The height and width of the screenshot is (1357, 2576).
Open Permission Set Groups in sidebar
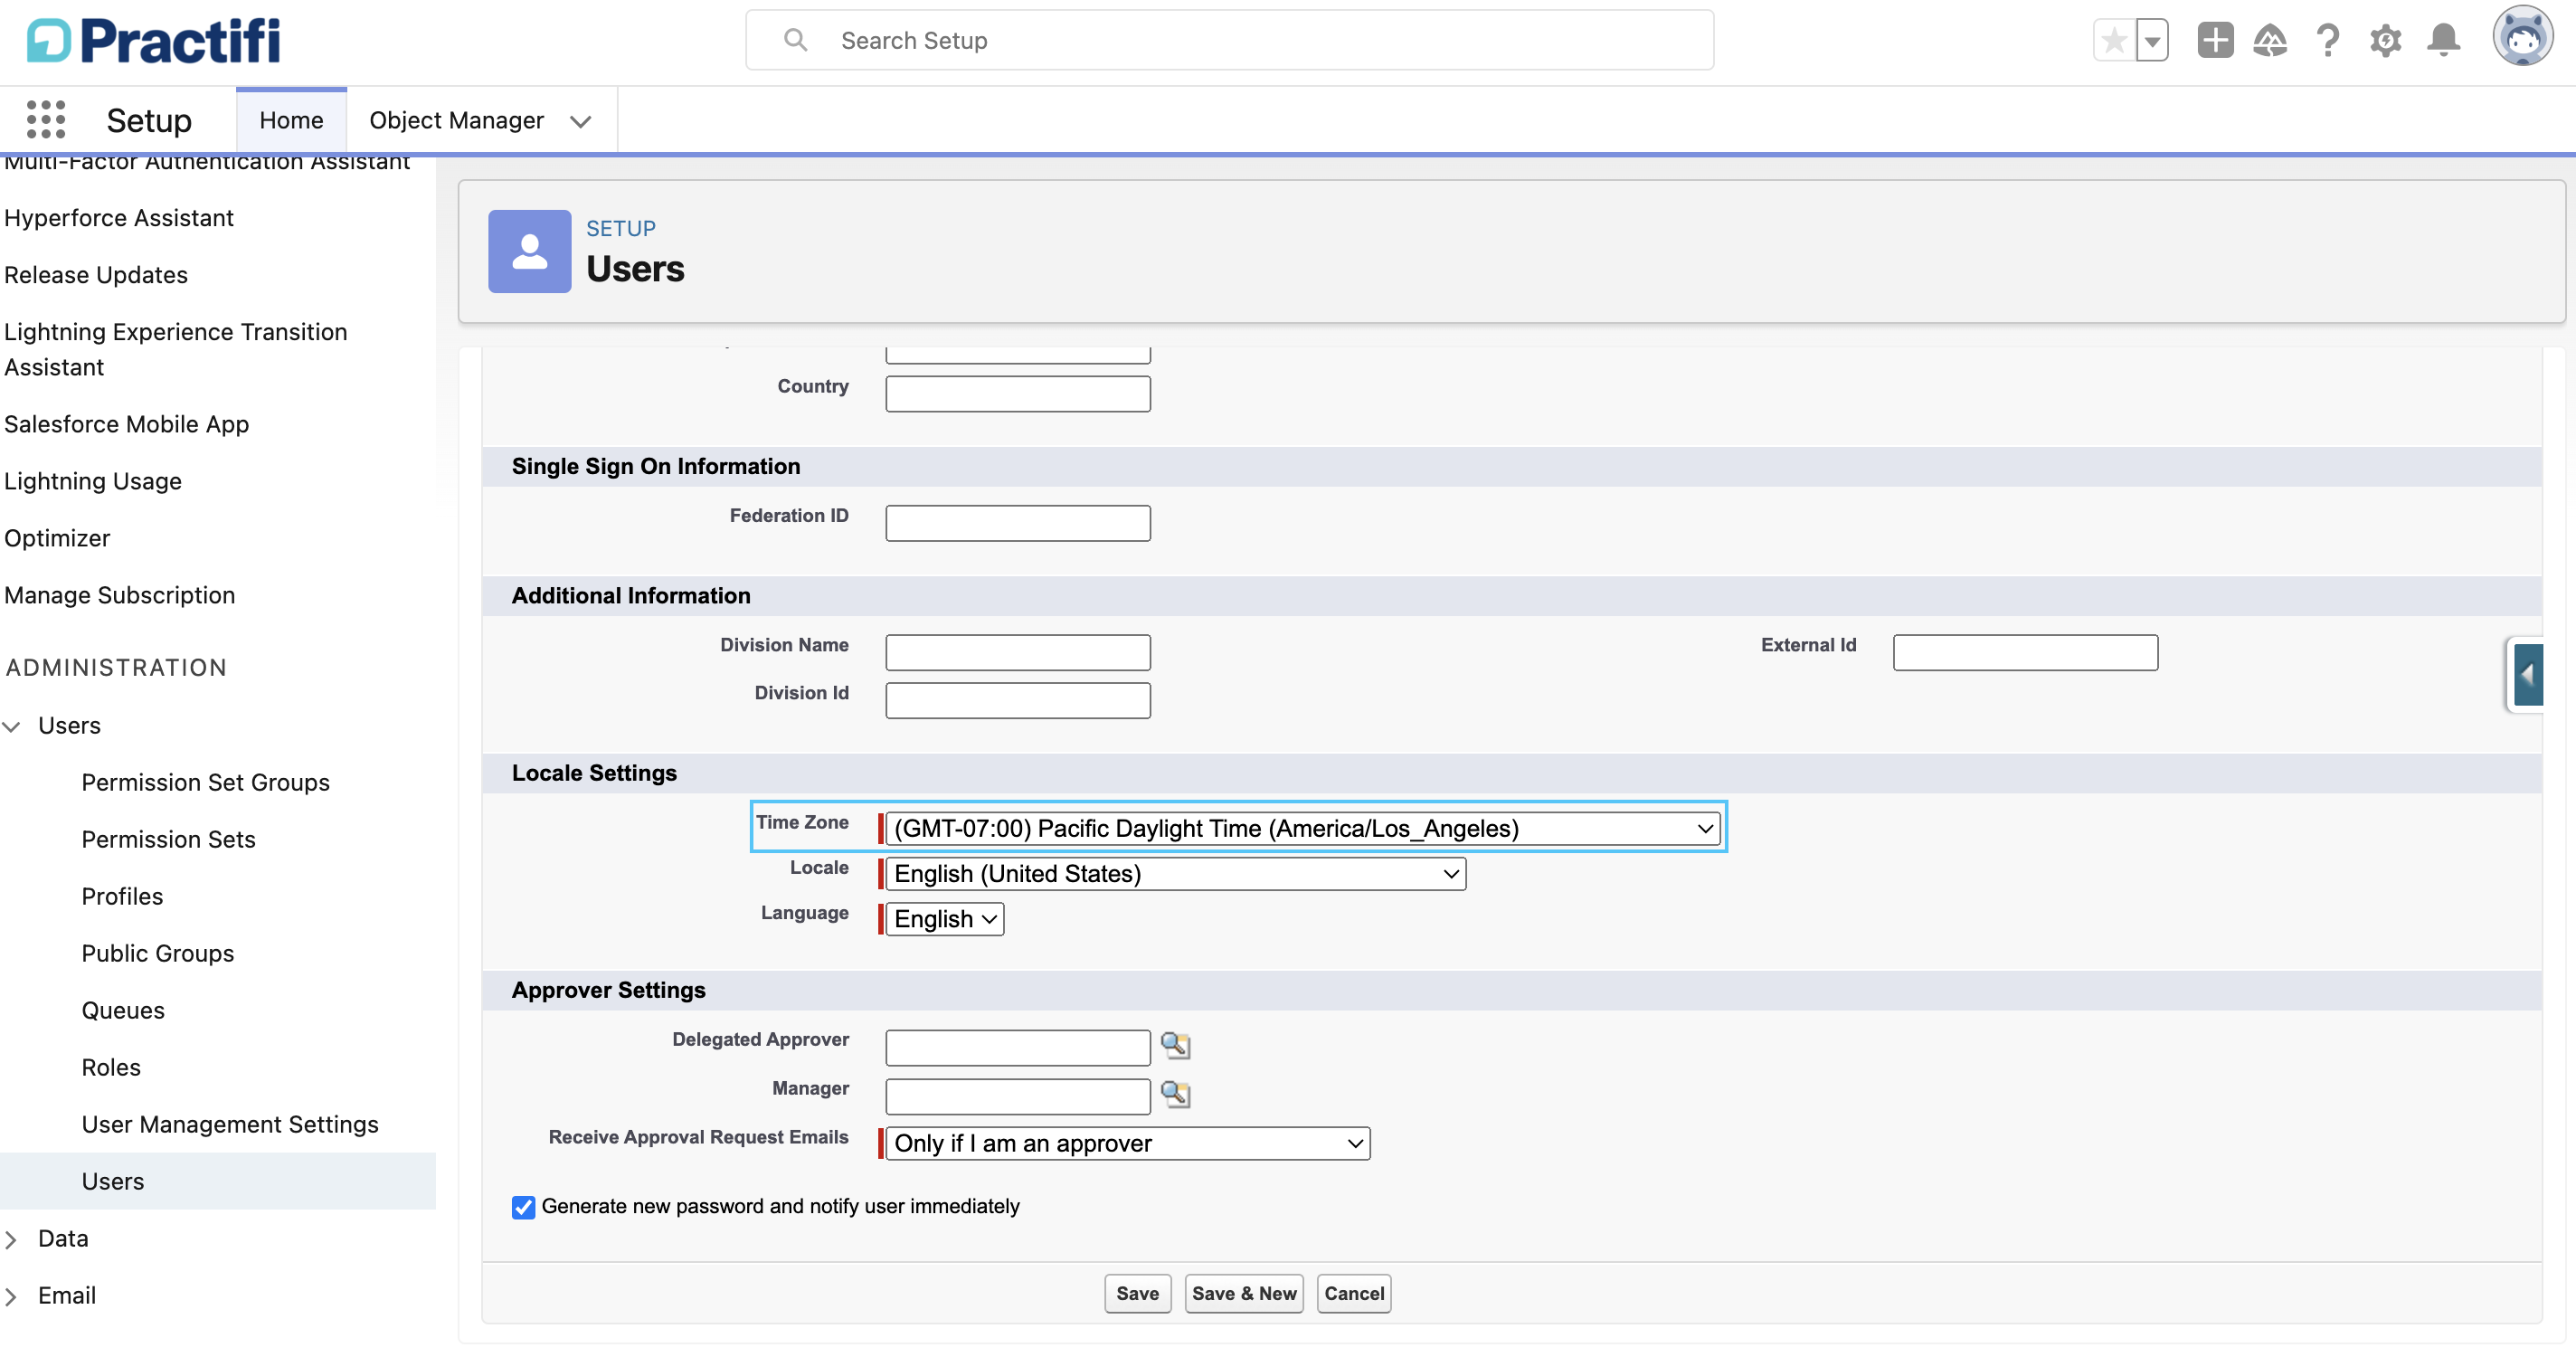(205, 782)
